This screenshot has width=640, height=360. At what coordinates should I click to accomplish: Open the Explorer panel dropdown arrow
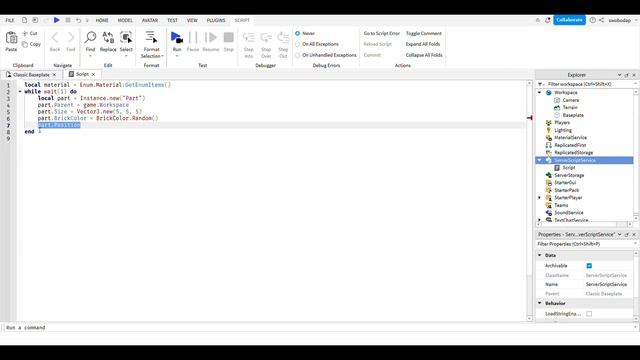[620, 75]
